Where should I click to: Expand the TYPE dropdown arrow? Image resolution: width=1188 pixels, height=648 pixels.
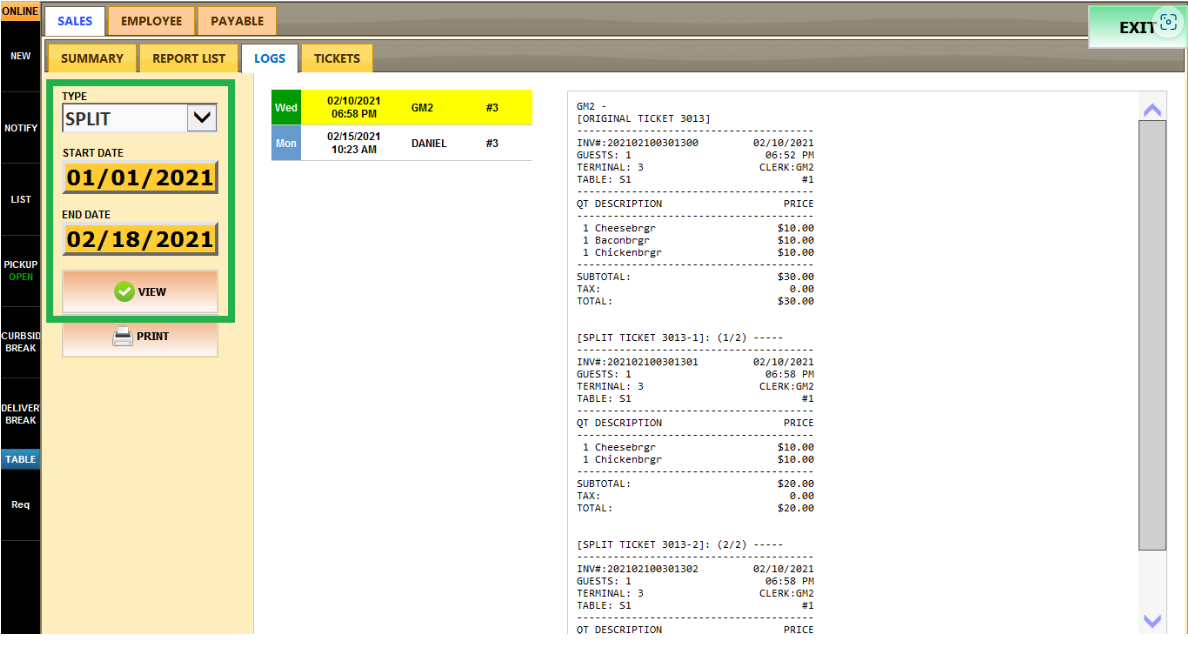(x=202, y=118)
